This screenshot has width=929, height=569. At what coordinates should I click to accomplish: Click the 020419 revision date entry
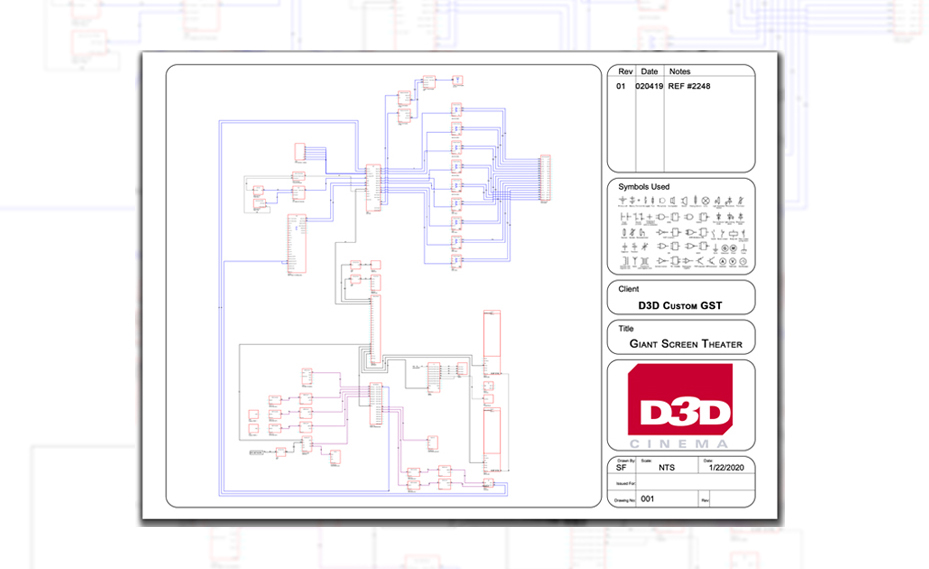(x=649, y=87)
